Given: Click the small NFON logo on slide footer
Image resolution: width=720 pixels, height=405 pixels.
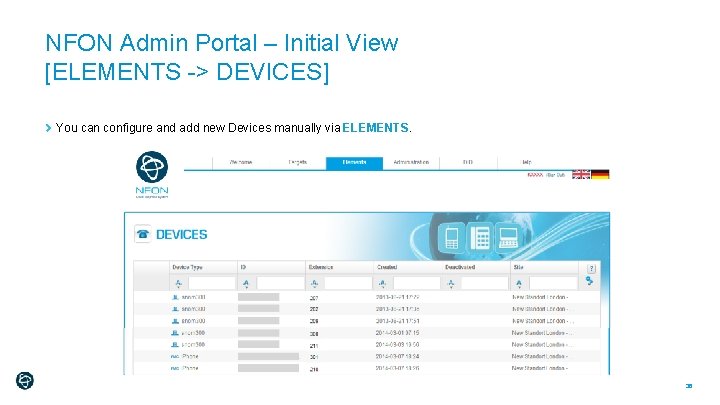Looking at the screenshot, I should coord(25,381).
